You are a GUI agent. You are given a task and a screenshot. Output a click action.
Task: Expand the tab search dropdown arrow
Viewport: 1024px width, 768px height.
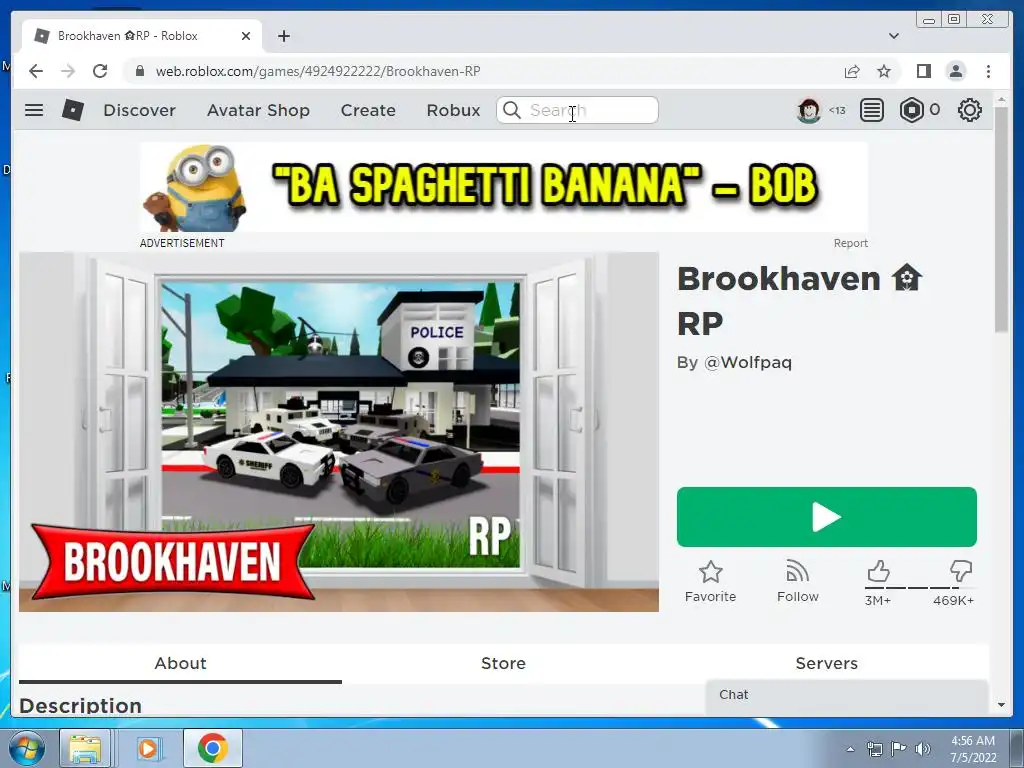[893, 36]
